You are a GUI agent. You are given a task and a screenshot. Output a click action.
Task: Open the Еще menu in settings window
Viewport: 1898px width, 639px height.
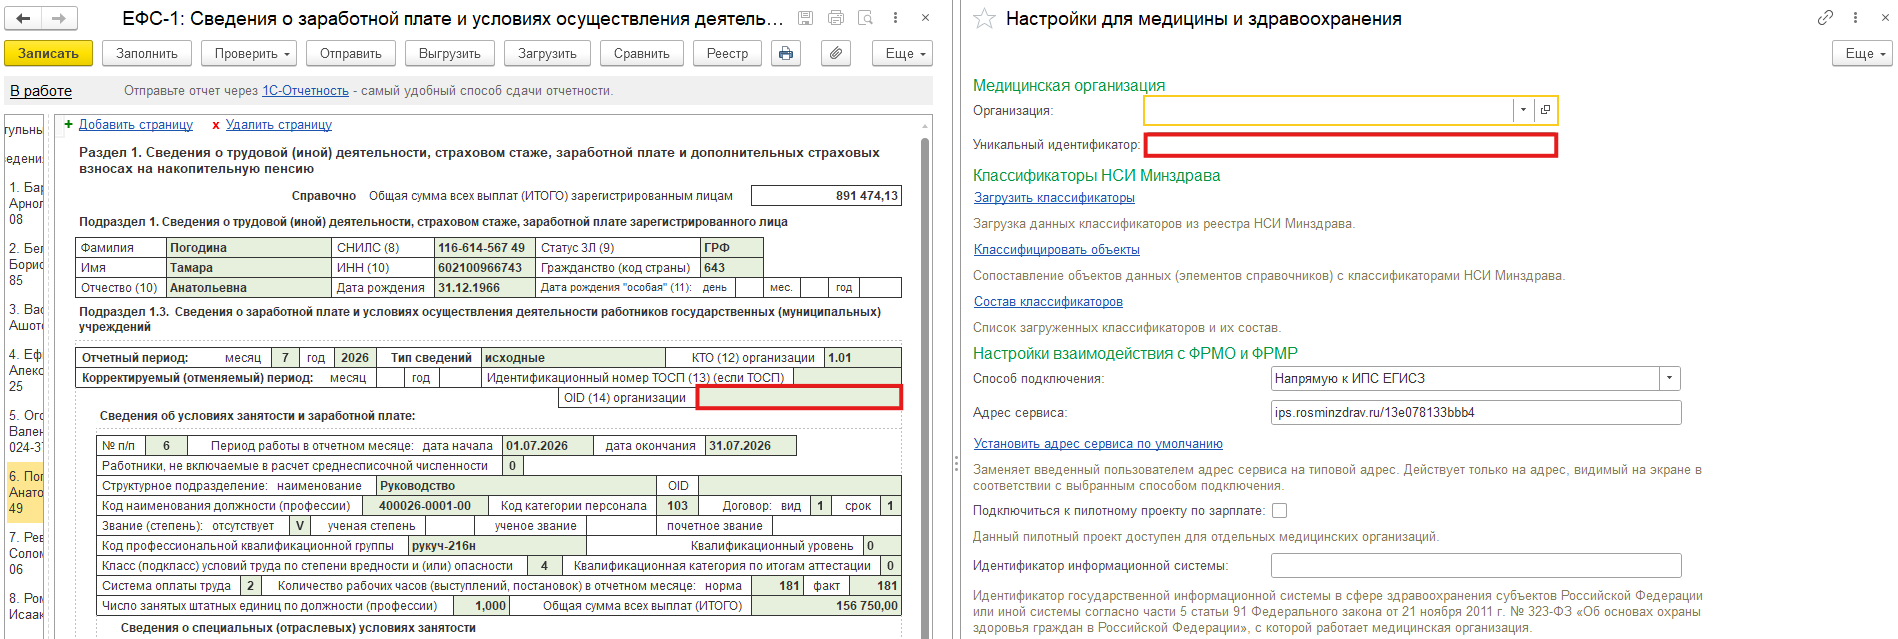(x=1862, y=53)
